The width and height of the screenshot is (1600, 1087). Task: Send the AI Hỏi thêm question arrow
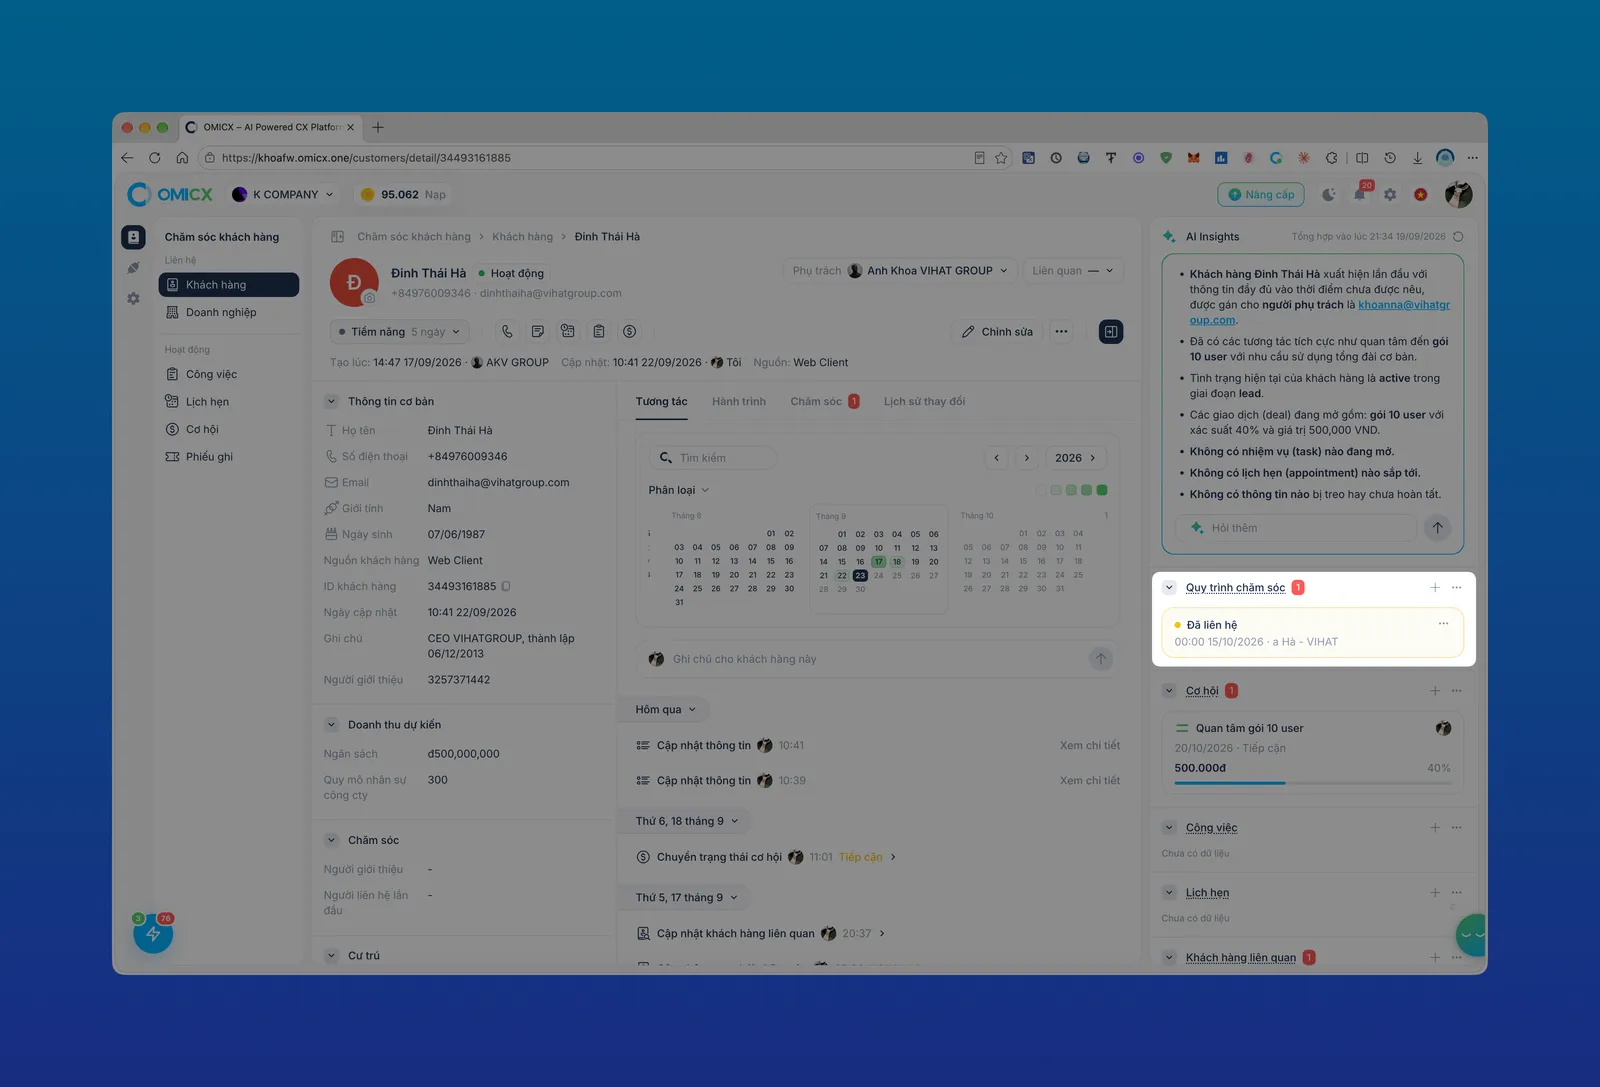[x=1437, y=528]
